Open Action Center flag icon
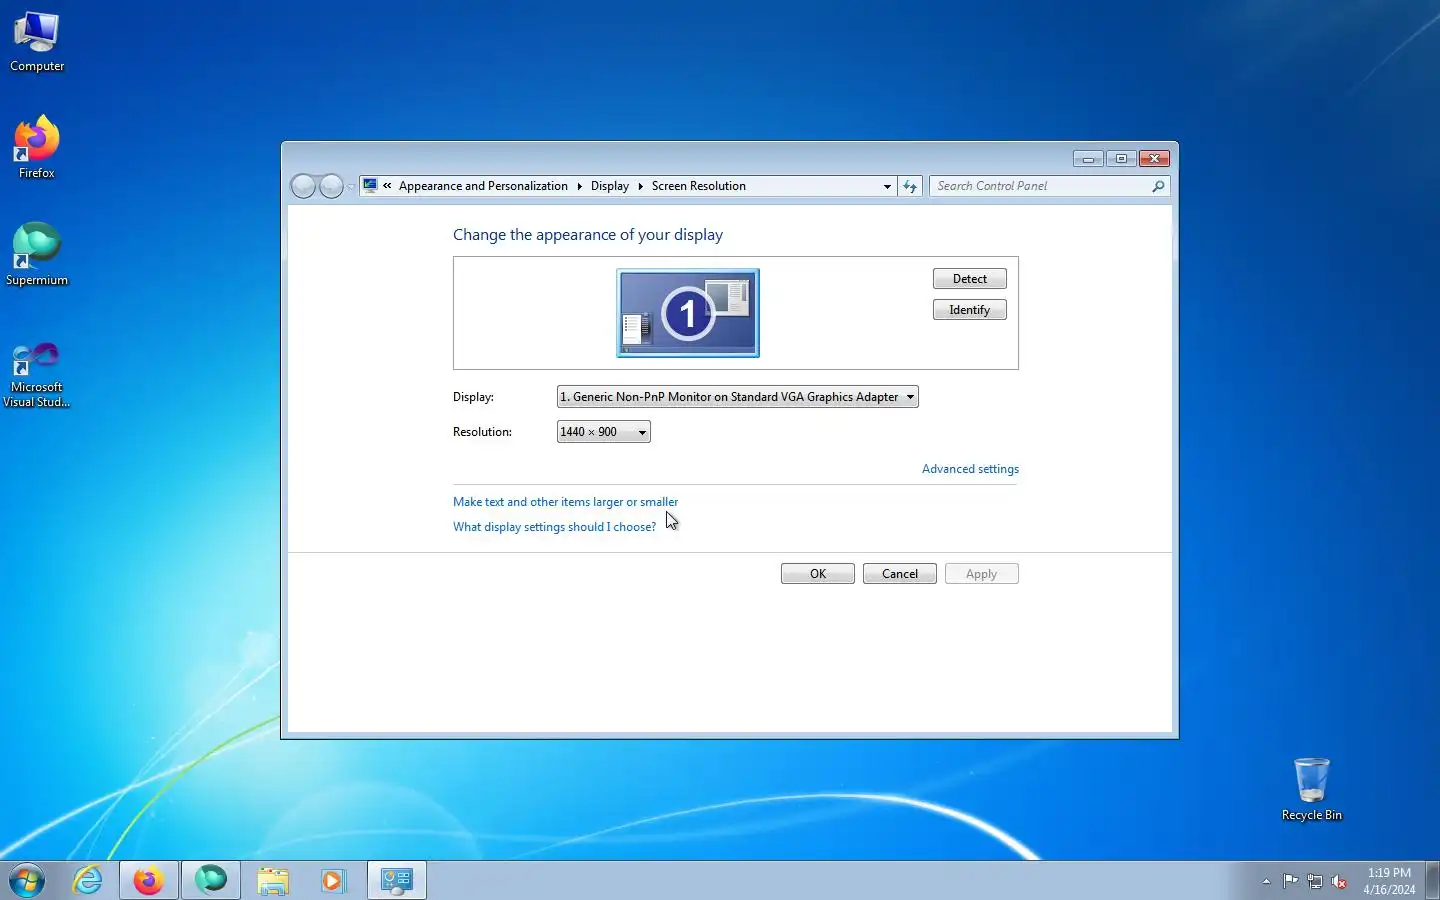 [1291, 881]
